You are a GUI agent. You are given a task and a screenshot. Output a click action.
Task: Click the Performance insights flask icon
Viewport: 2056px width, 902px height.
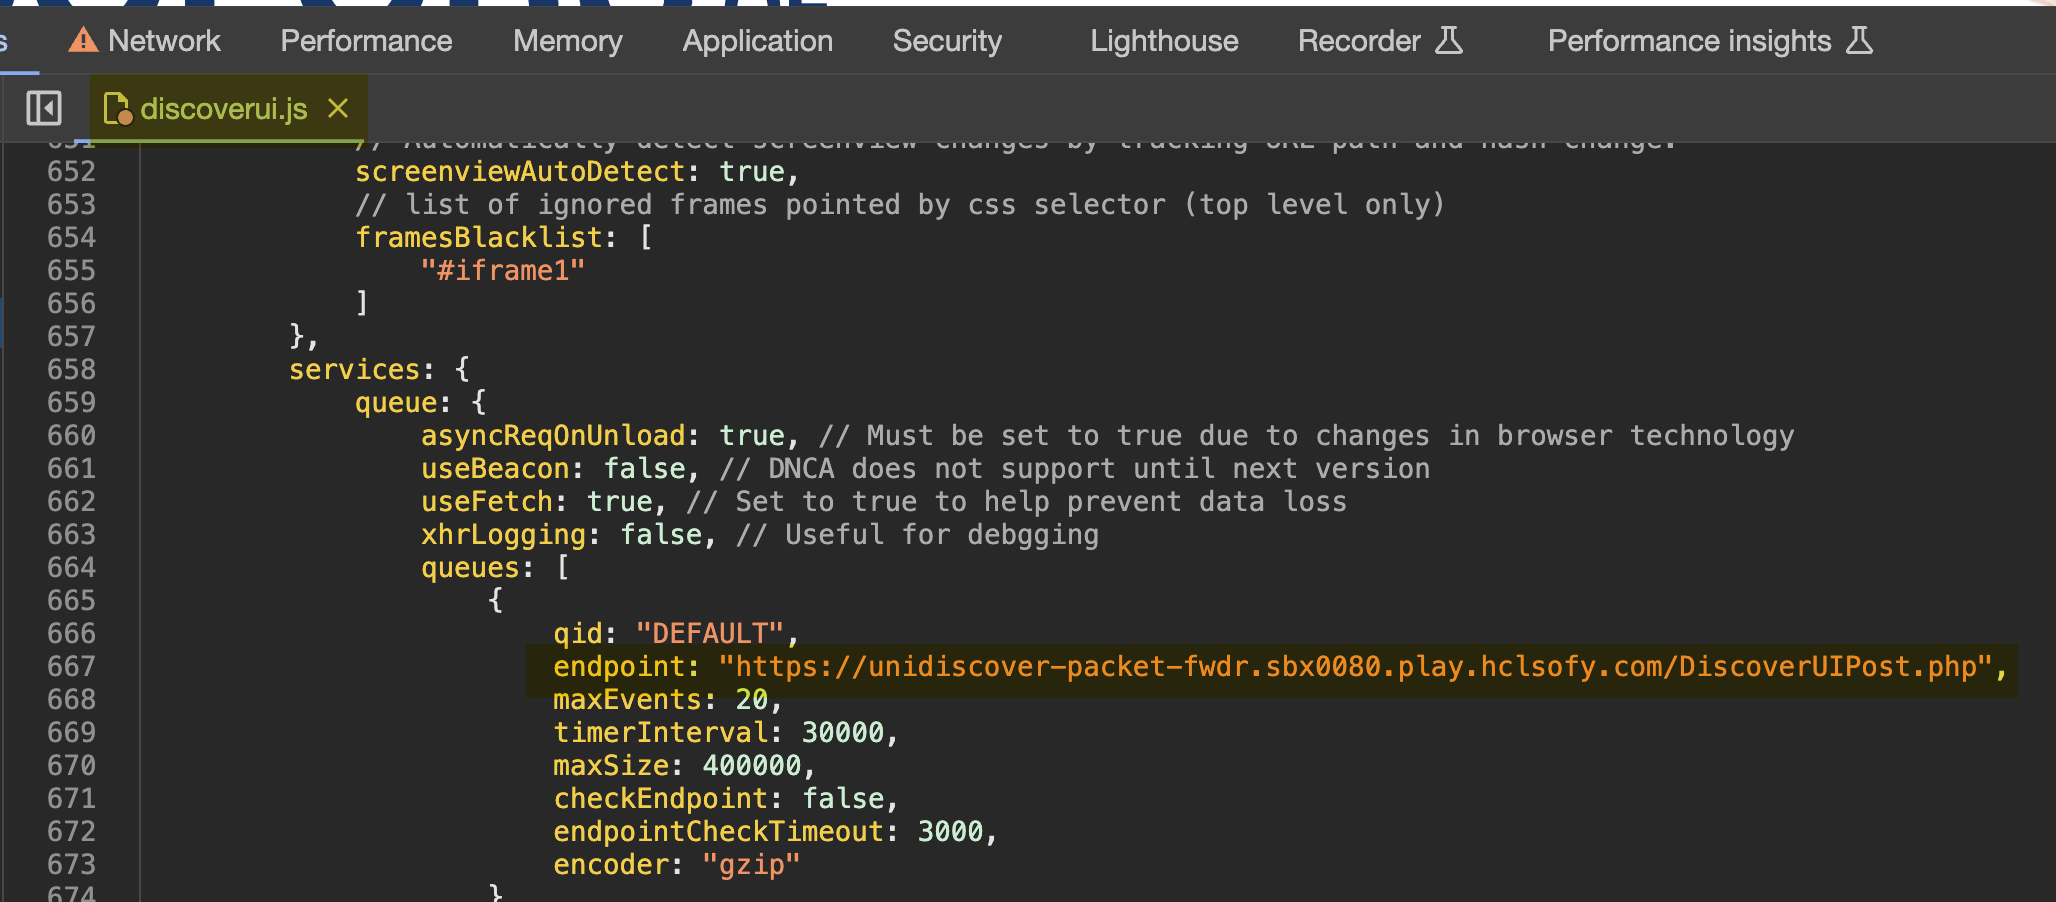(x=1859, y=40)
